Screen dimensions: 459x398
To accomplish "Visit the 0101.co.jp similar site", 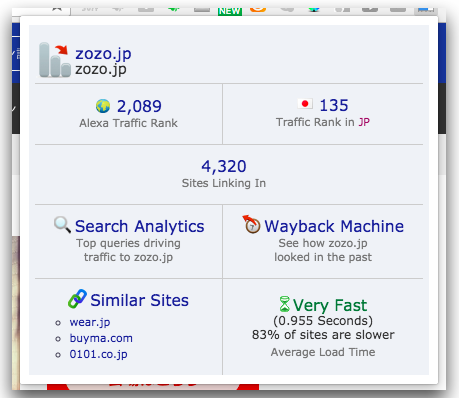I will click(98, 354).
